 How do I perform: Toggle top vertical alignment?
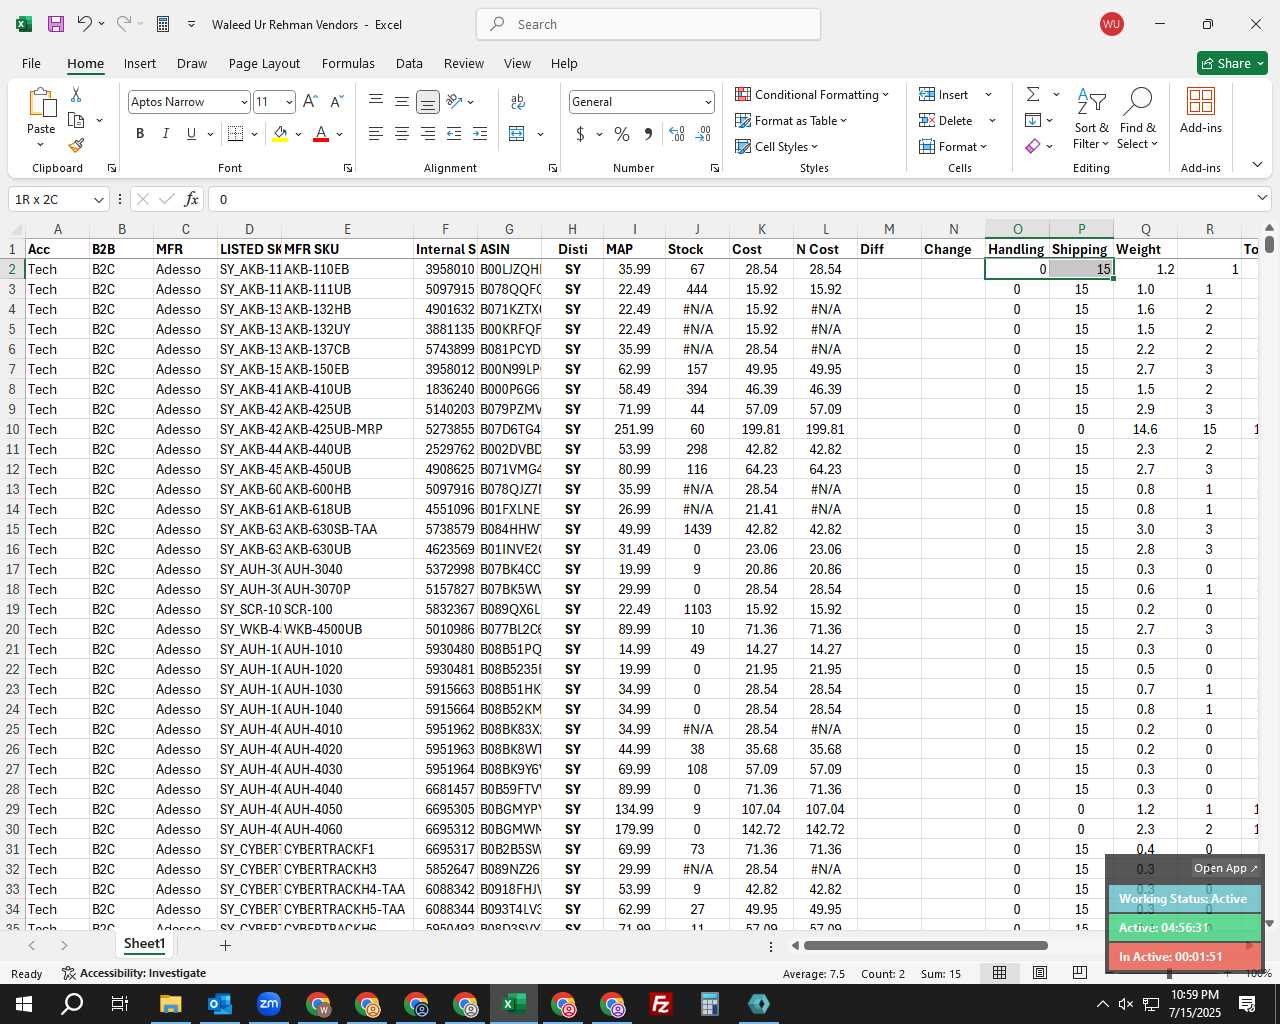point(376,101)
